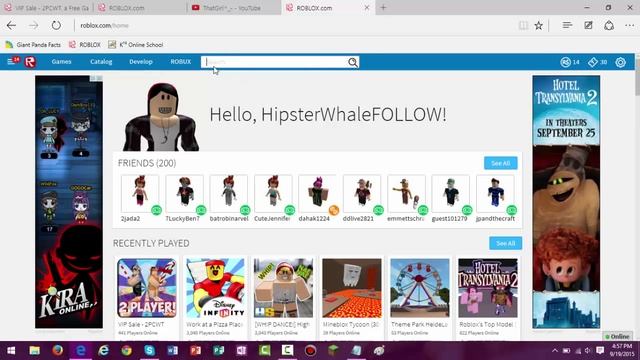Switch to the YouTube browser tab
The image size is (640, 360).
[233, 8]
